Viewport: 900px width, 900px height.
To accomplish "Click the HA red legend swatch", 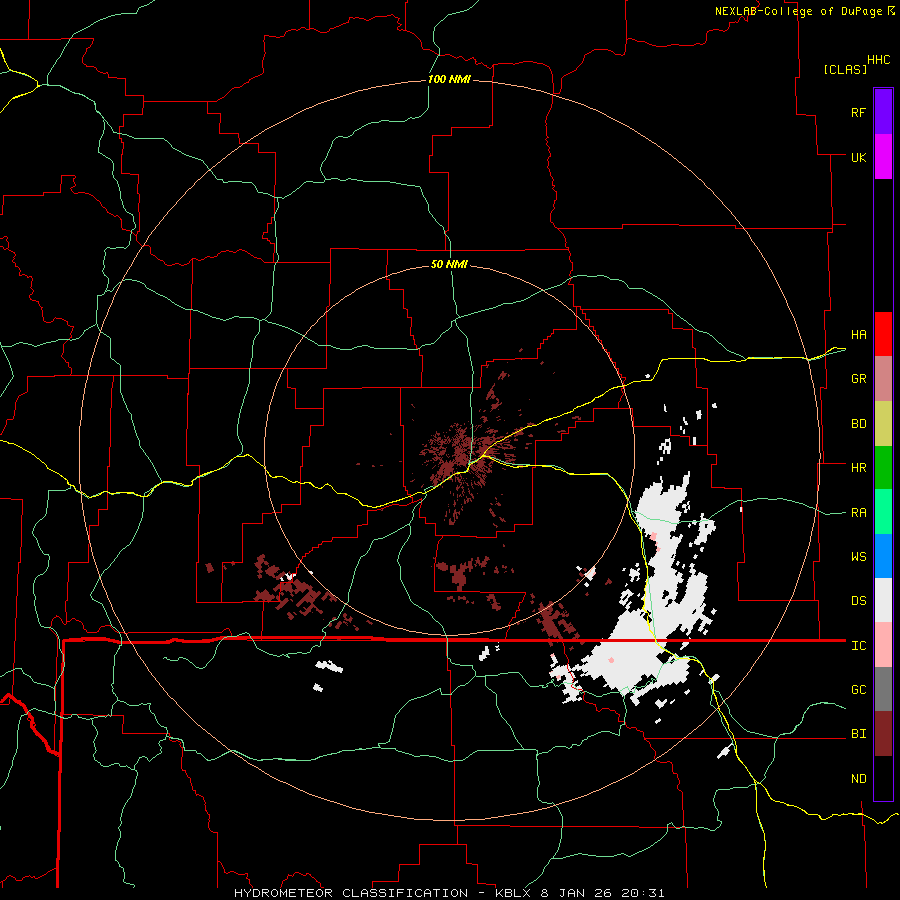I will [883, 334].
